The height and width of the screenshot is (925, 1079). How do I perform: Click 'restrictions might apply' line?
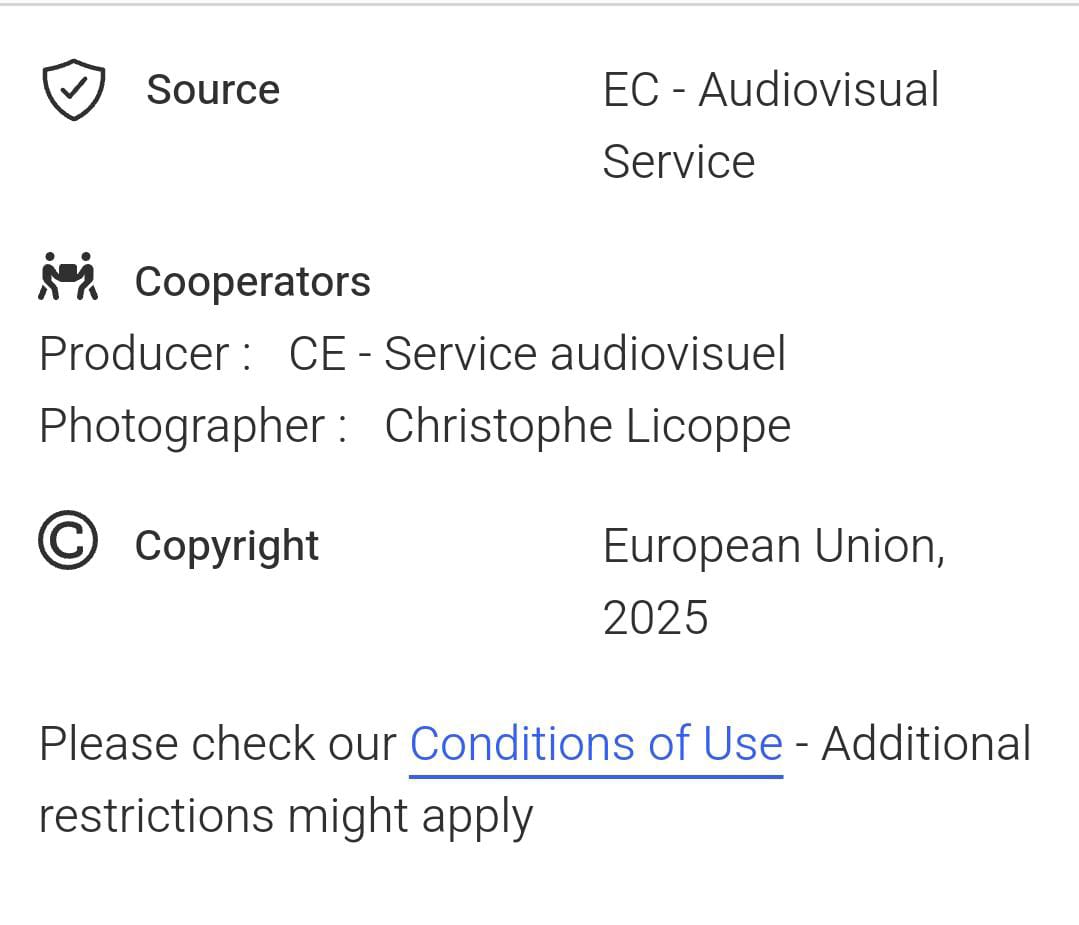pos(285,816)
